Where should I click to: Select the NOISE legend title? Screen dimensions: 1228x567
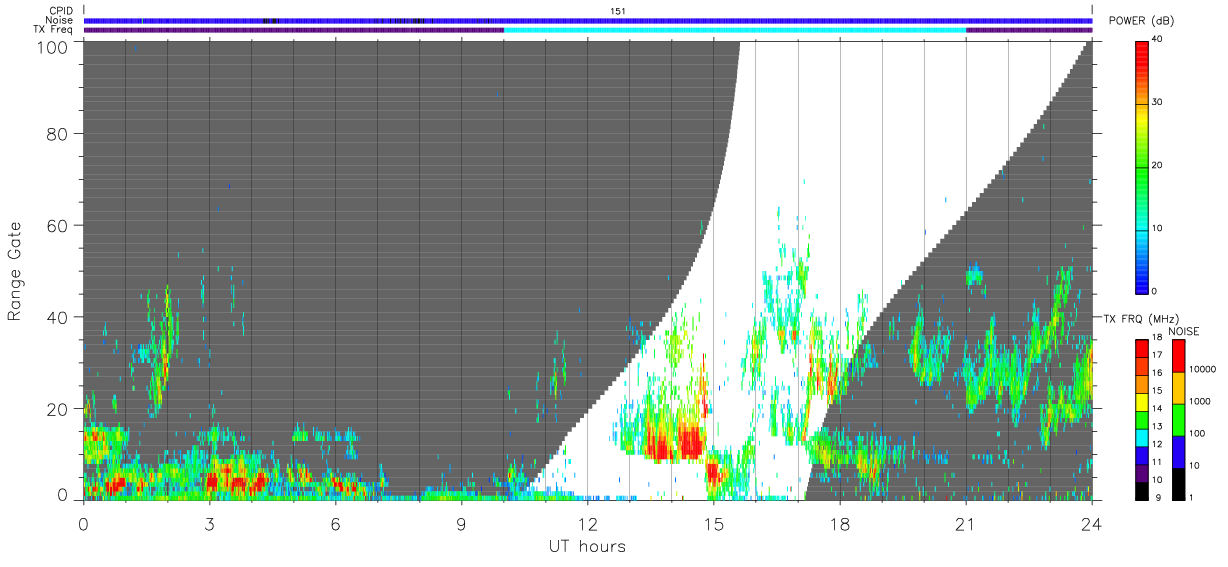pyautogui.click(x=1184, y=331)
